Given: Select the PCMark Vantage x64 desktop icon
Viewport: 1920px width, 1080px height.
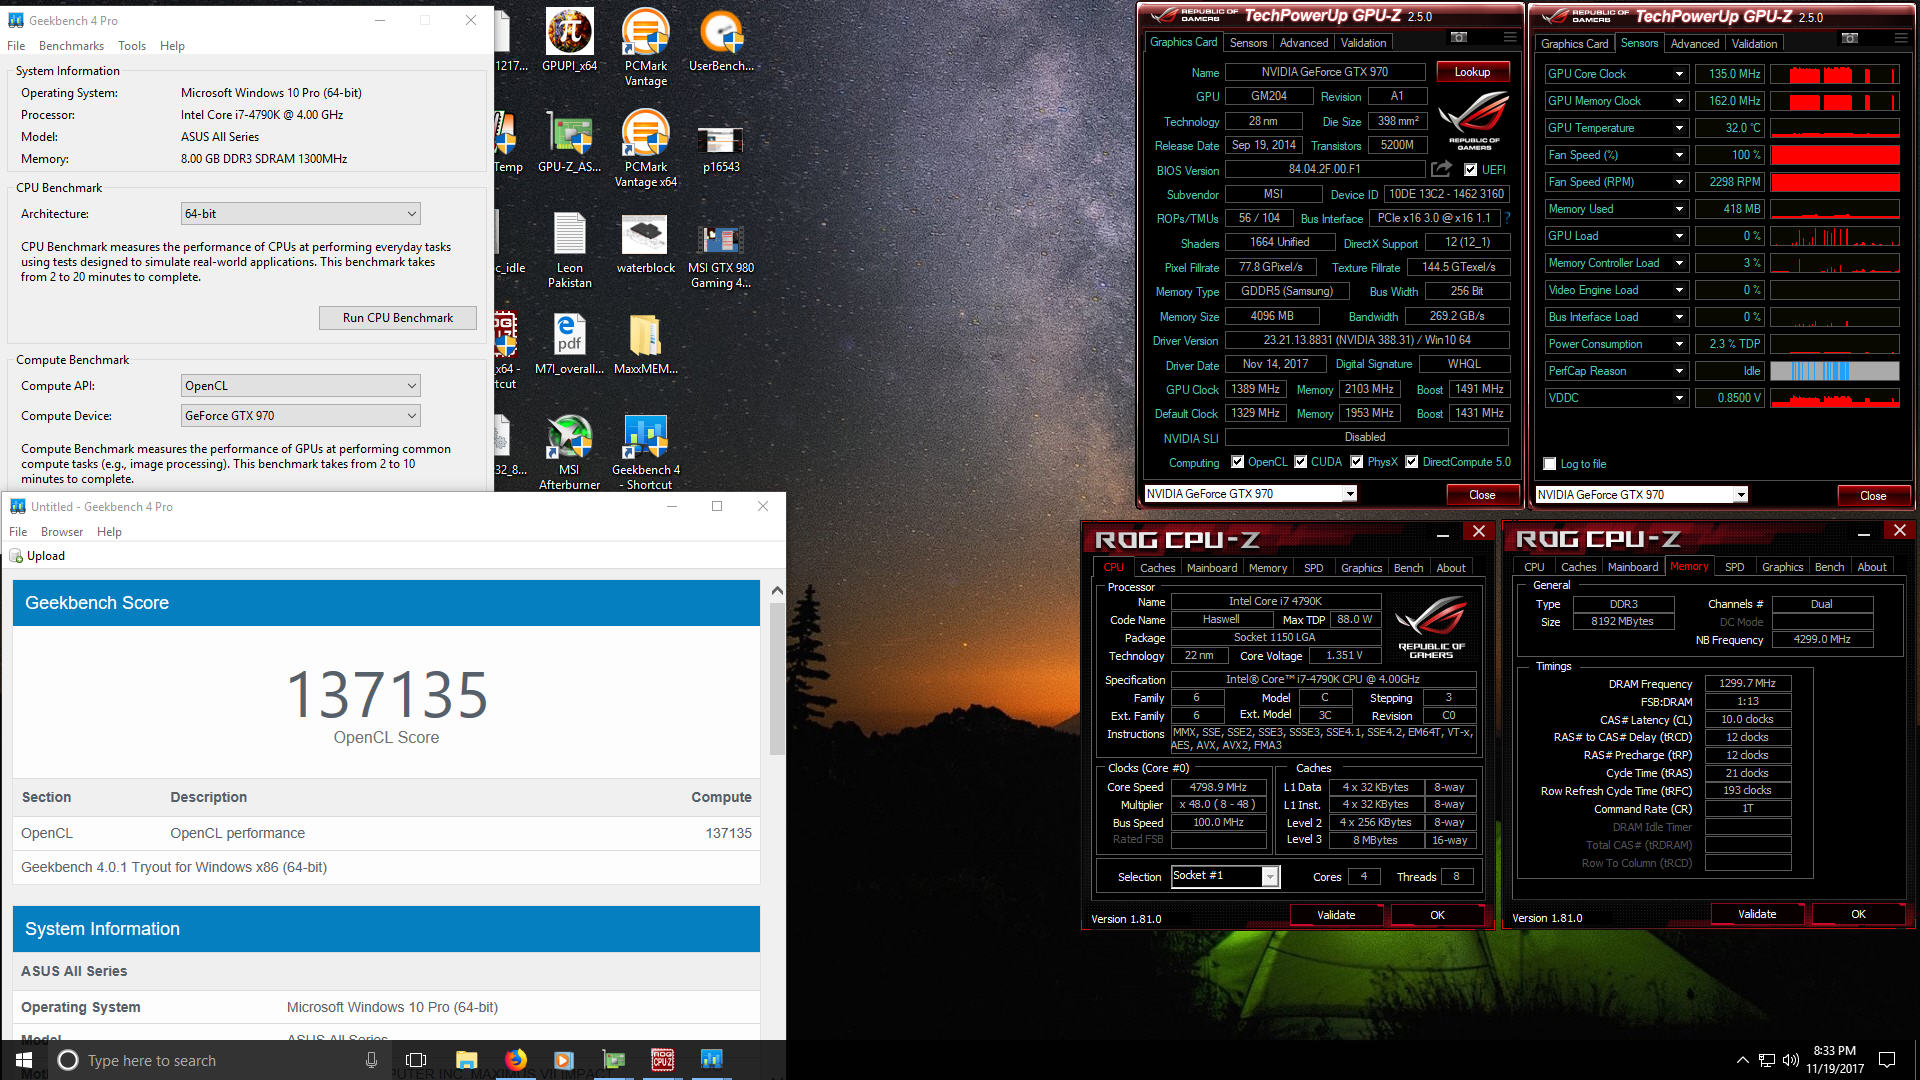Looking at the screenshot, I should (x=645, y=147).
